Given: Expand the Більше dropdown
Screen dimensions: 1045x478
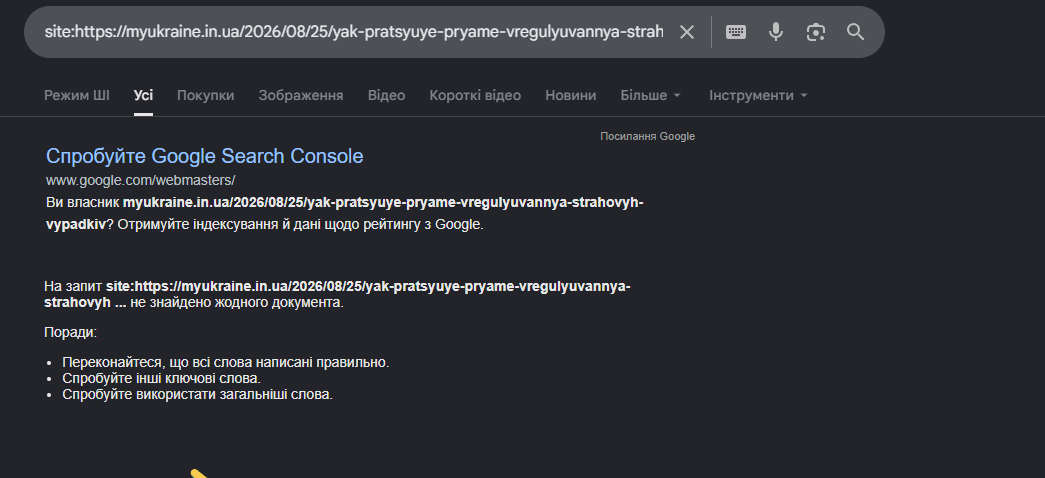Looking at the screenshot, I should point(650,95).
